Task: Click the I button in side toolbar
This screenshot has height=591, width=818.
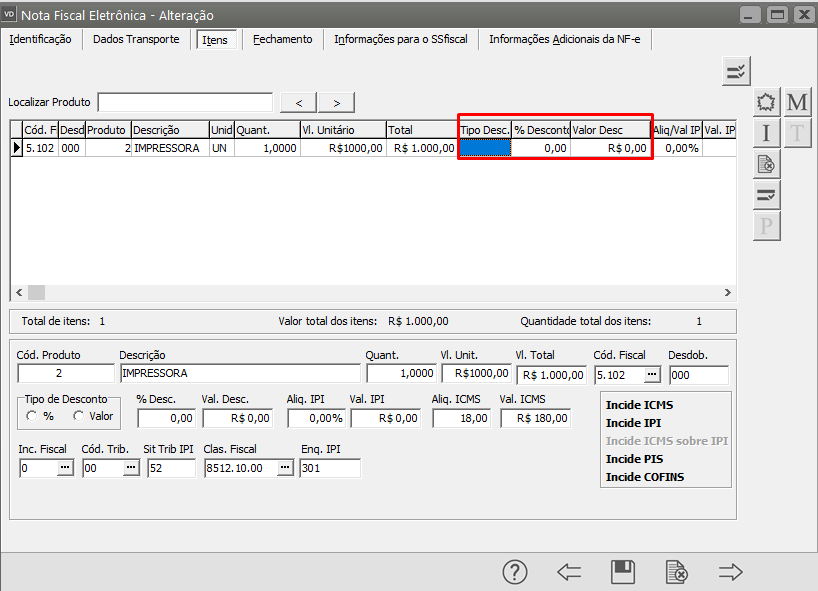Action: point(767,133)
